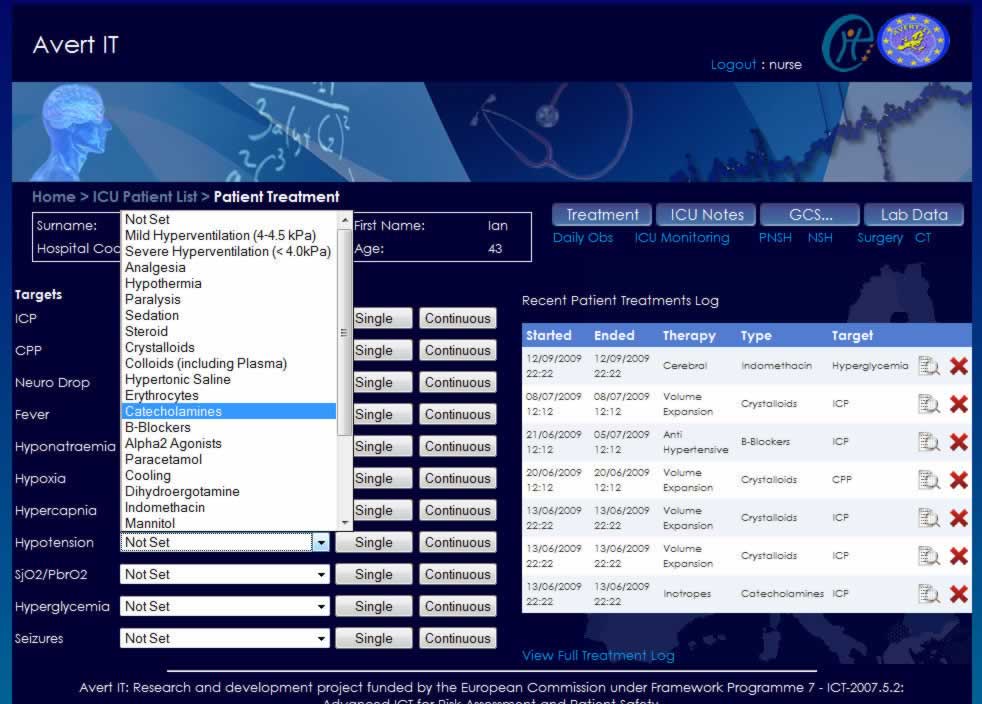Screen dimensions: 982x704
Task: Open the NSH link
Action: 820,238
